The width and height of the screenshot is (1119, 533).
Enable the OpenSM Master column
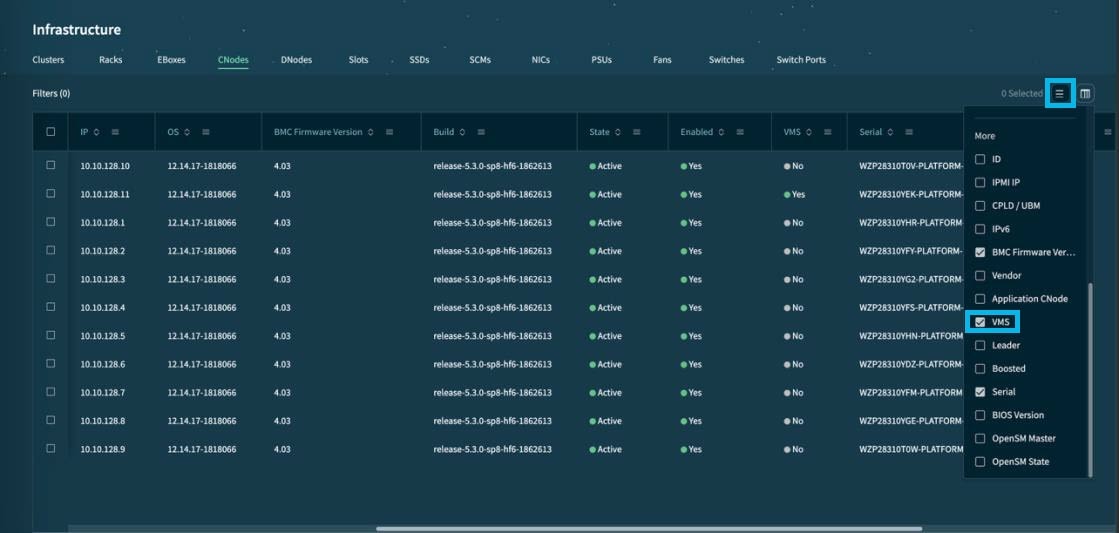980,439
